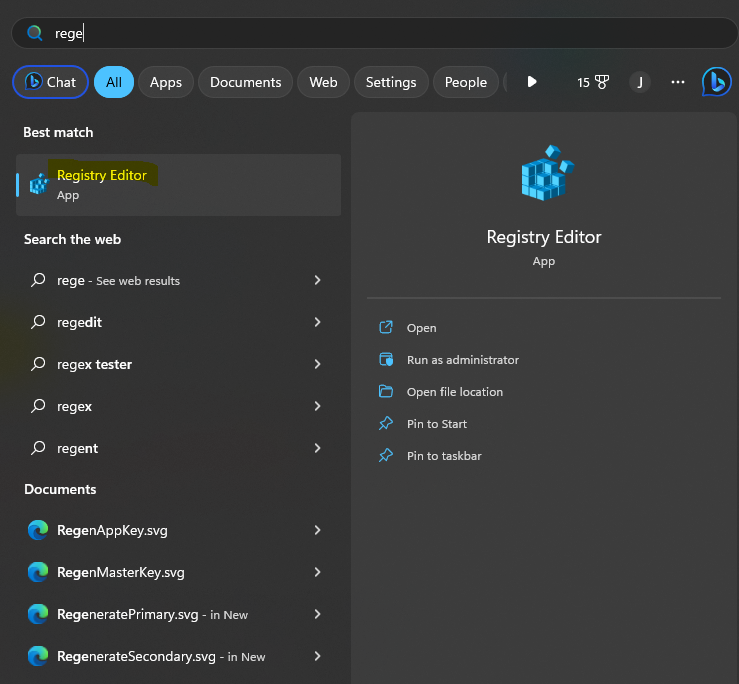Click the 'Registry Editor' title in preview pane

click(x=544, y=237)
